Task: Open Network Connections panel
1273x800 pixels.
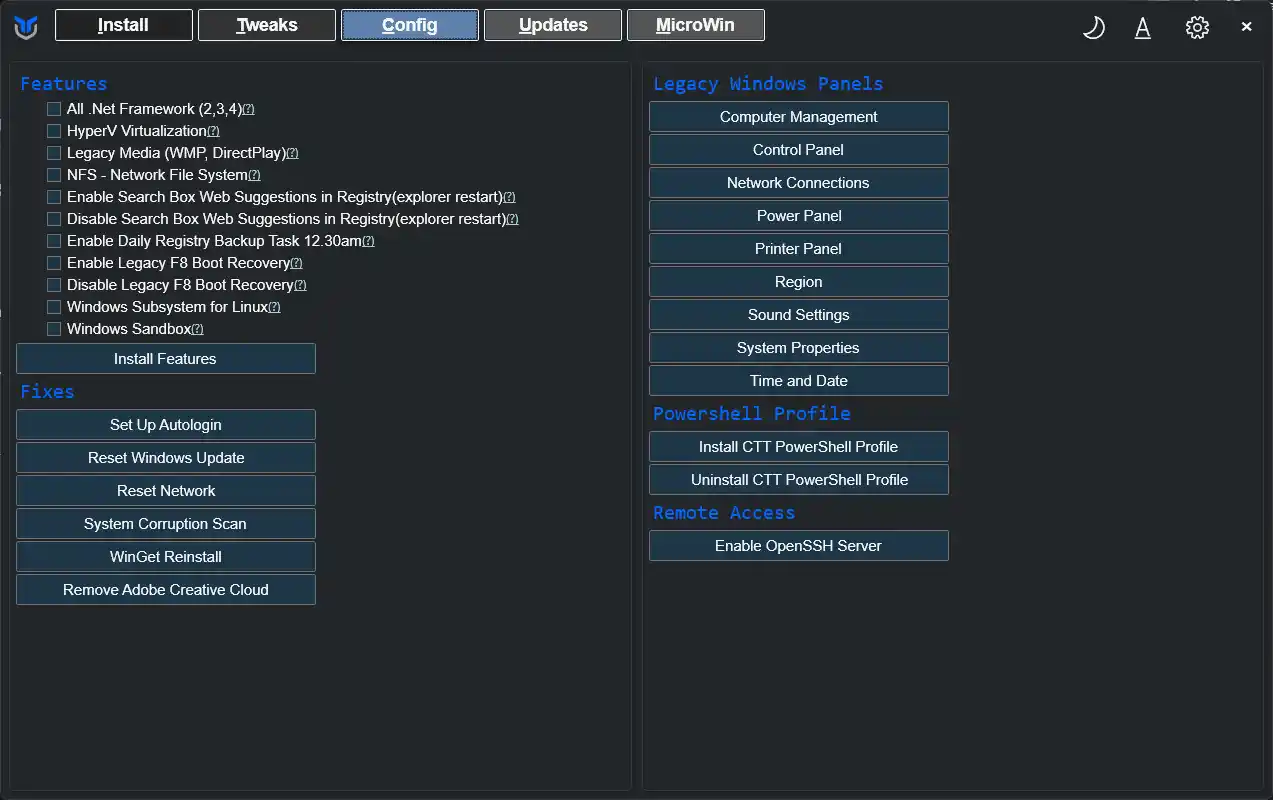Action: pos(799,183)
